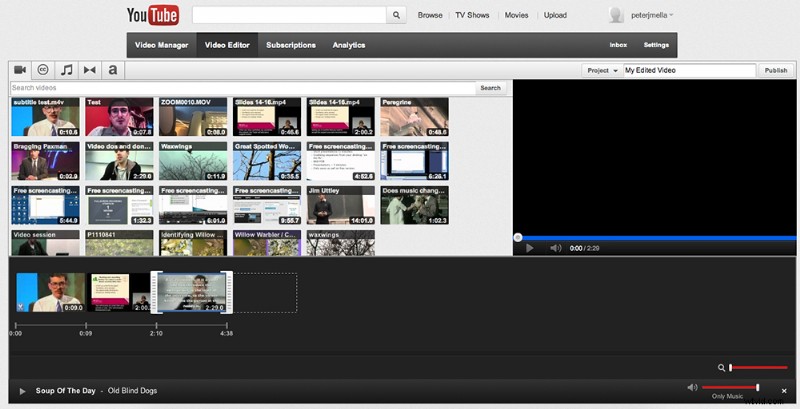Select the Waxwings 0:11.9 thumbnail
Image resolution: width=800 pixels, height=409 pixels.
coord(193,161)
